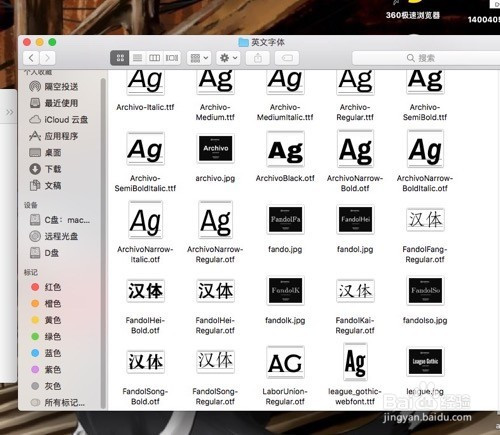The width and height of the screenshot is (500, 435).
Task: Select the fandolso.jpg thumbnail
Action: pyautogui.click(x=425, y=291)
